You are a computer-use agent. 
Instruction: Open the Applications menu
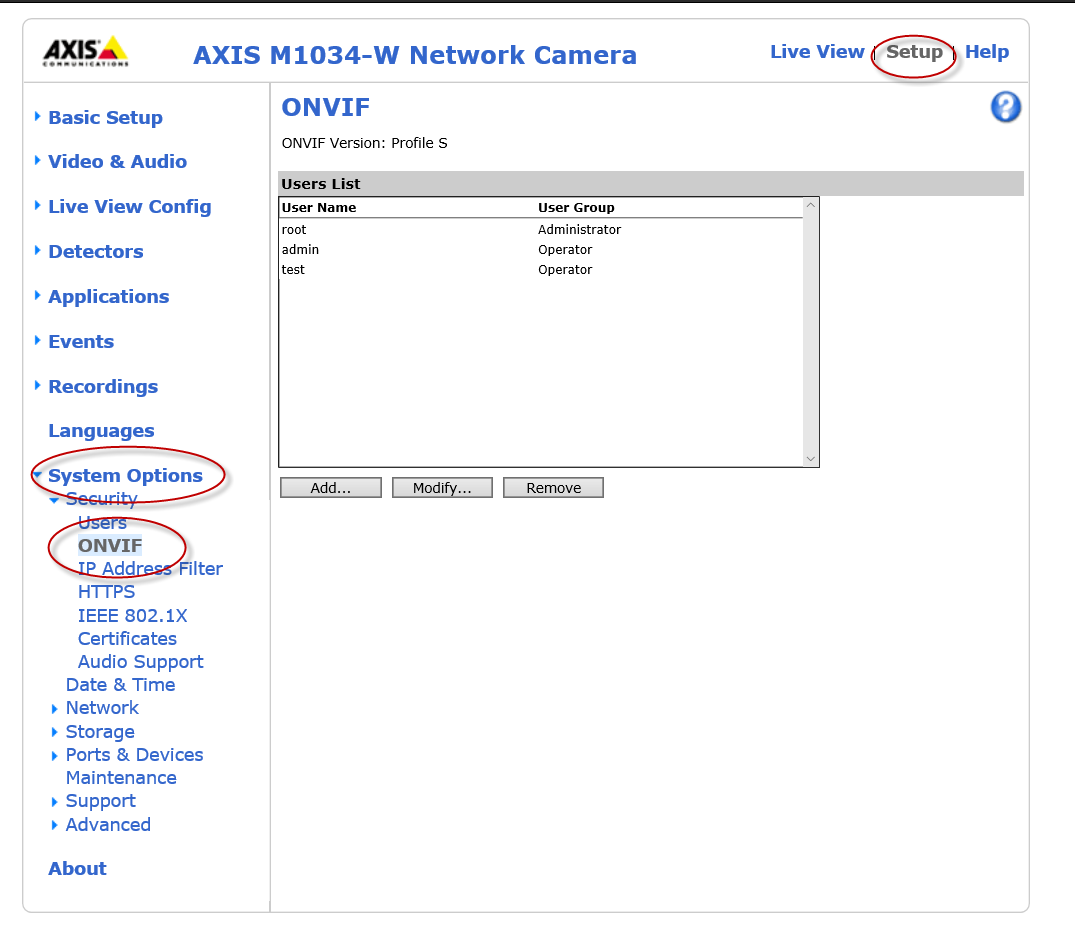(x=108, y=296)
